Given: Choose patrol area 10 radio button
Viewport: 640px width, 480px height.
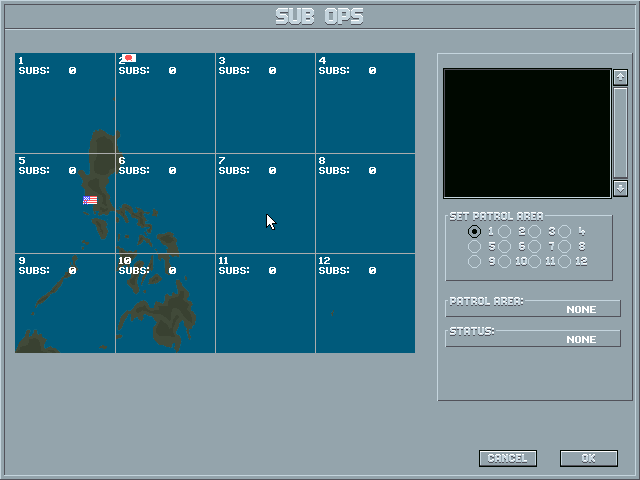Looking at the screenshot, I should tap(504, 261).
